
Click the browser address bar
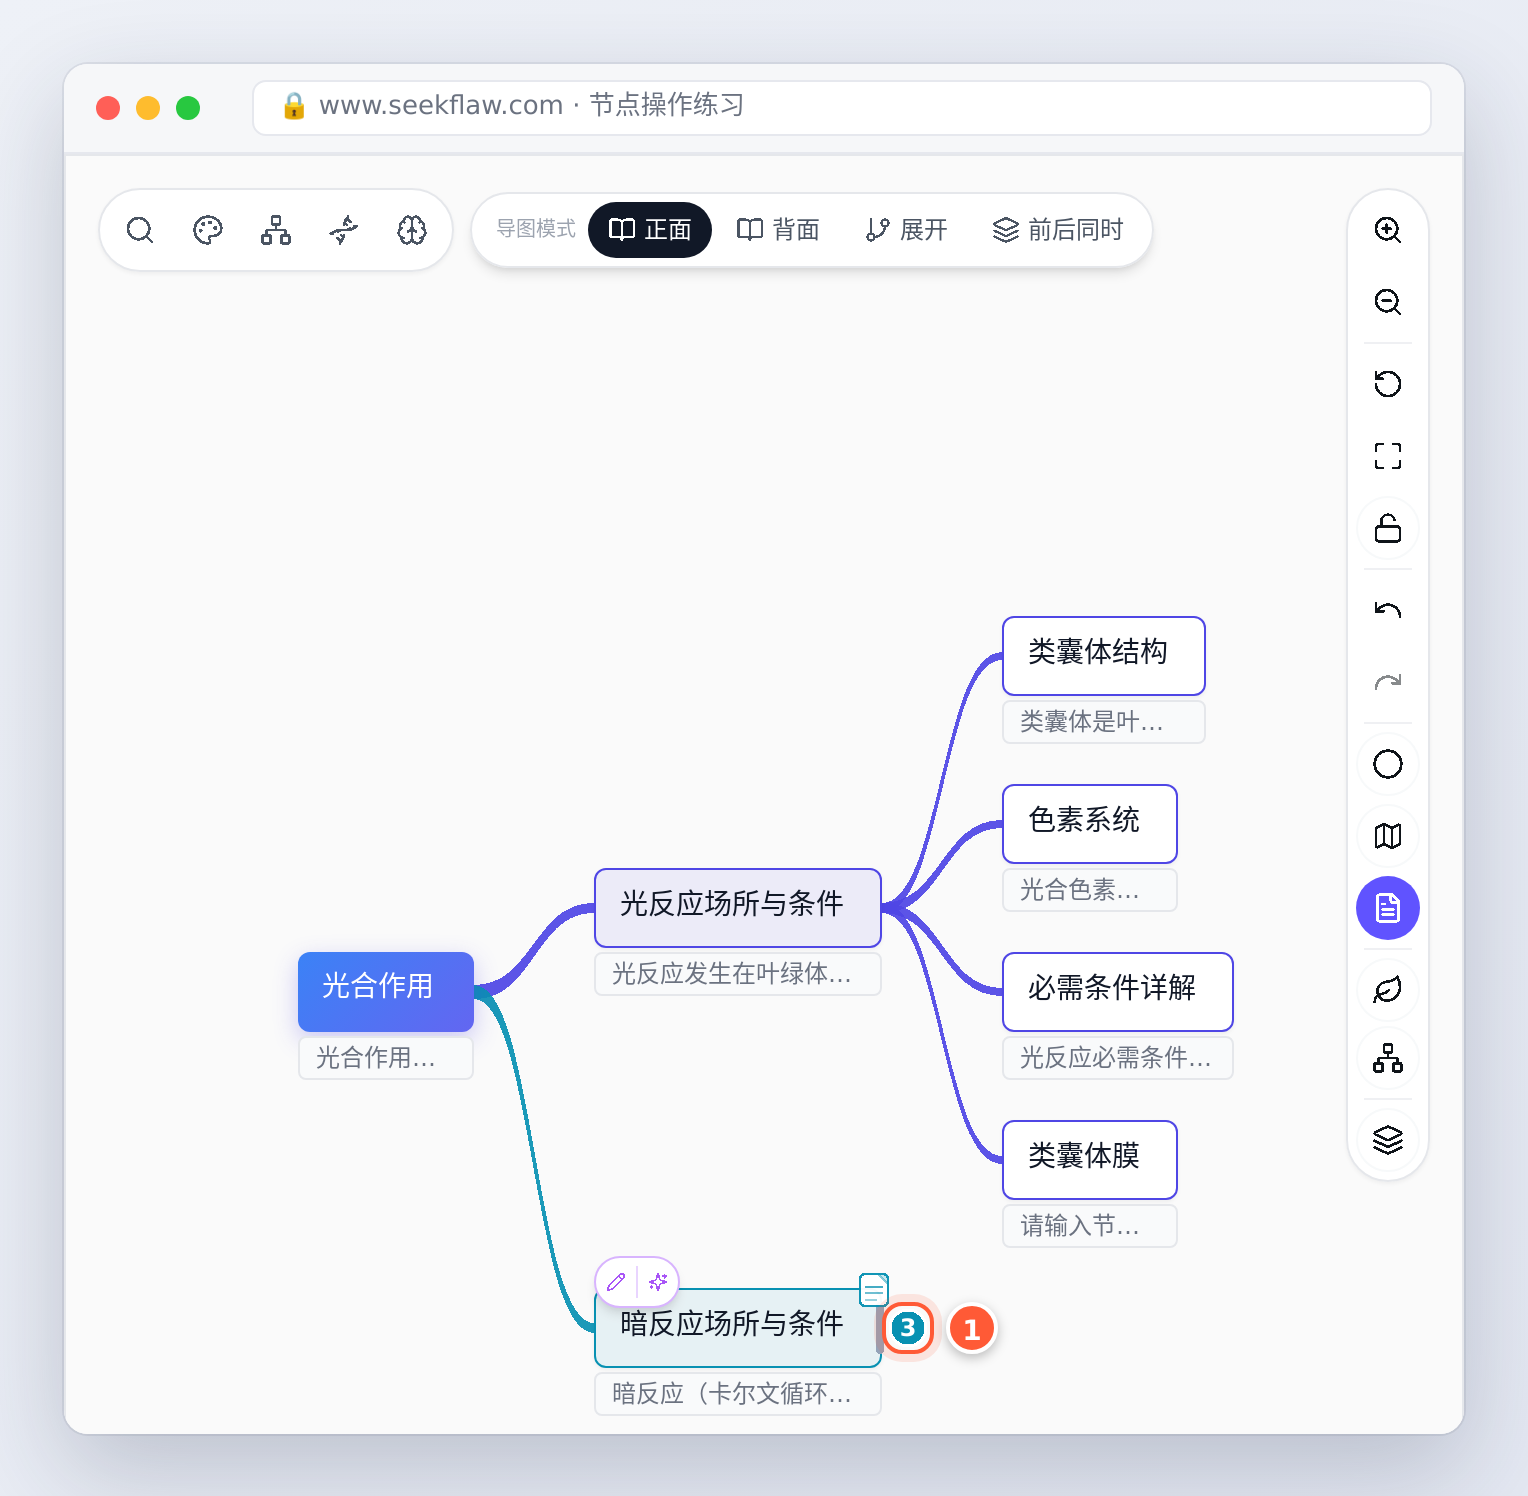point(842,107)
